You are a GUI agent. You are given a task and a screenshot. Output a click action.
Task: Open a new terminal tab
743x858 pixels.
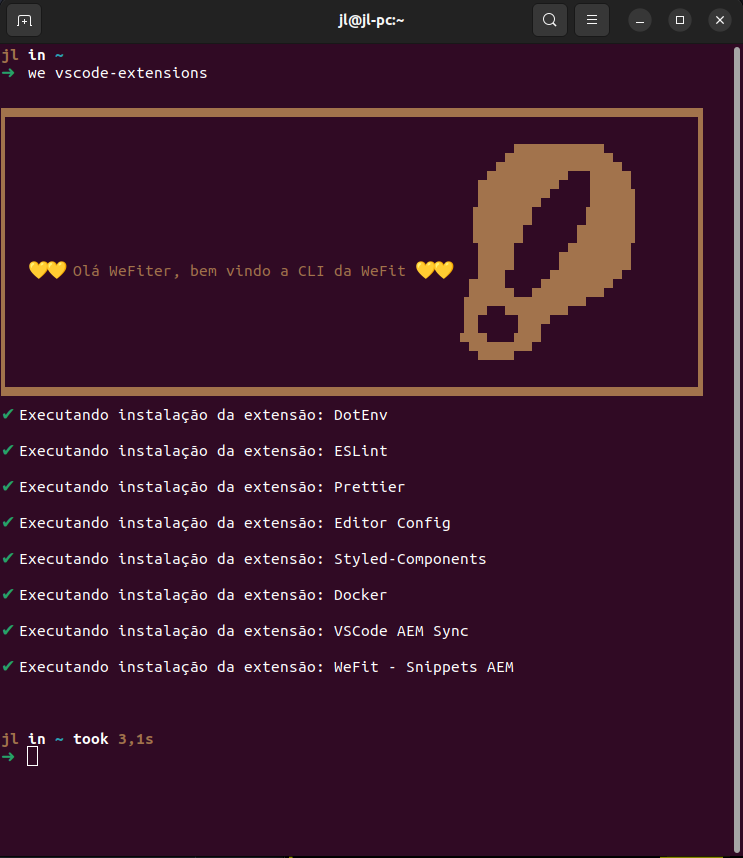[x=24, y=20]
